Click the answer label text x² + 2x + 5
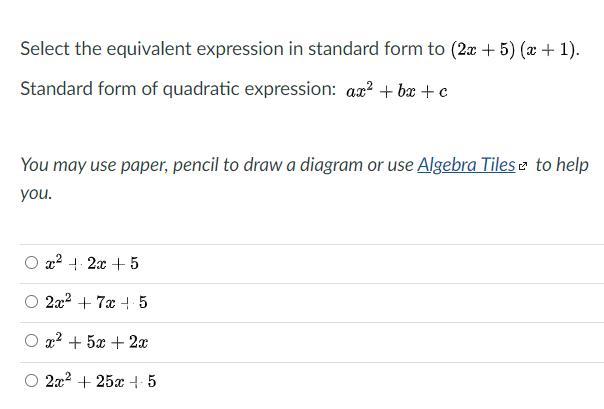The height and width of the screenshot is (409, 604). click(x=92, y=263)
